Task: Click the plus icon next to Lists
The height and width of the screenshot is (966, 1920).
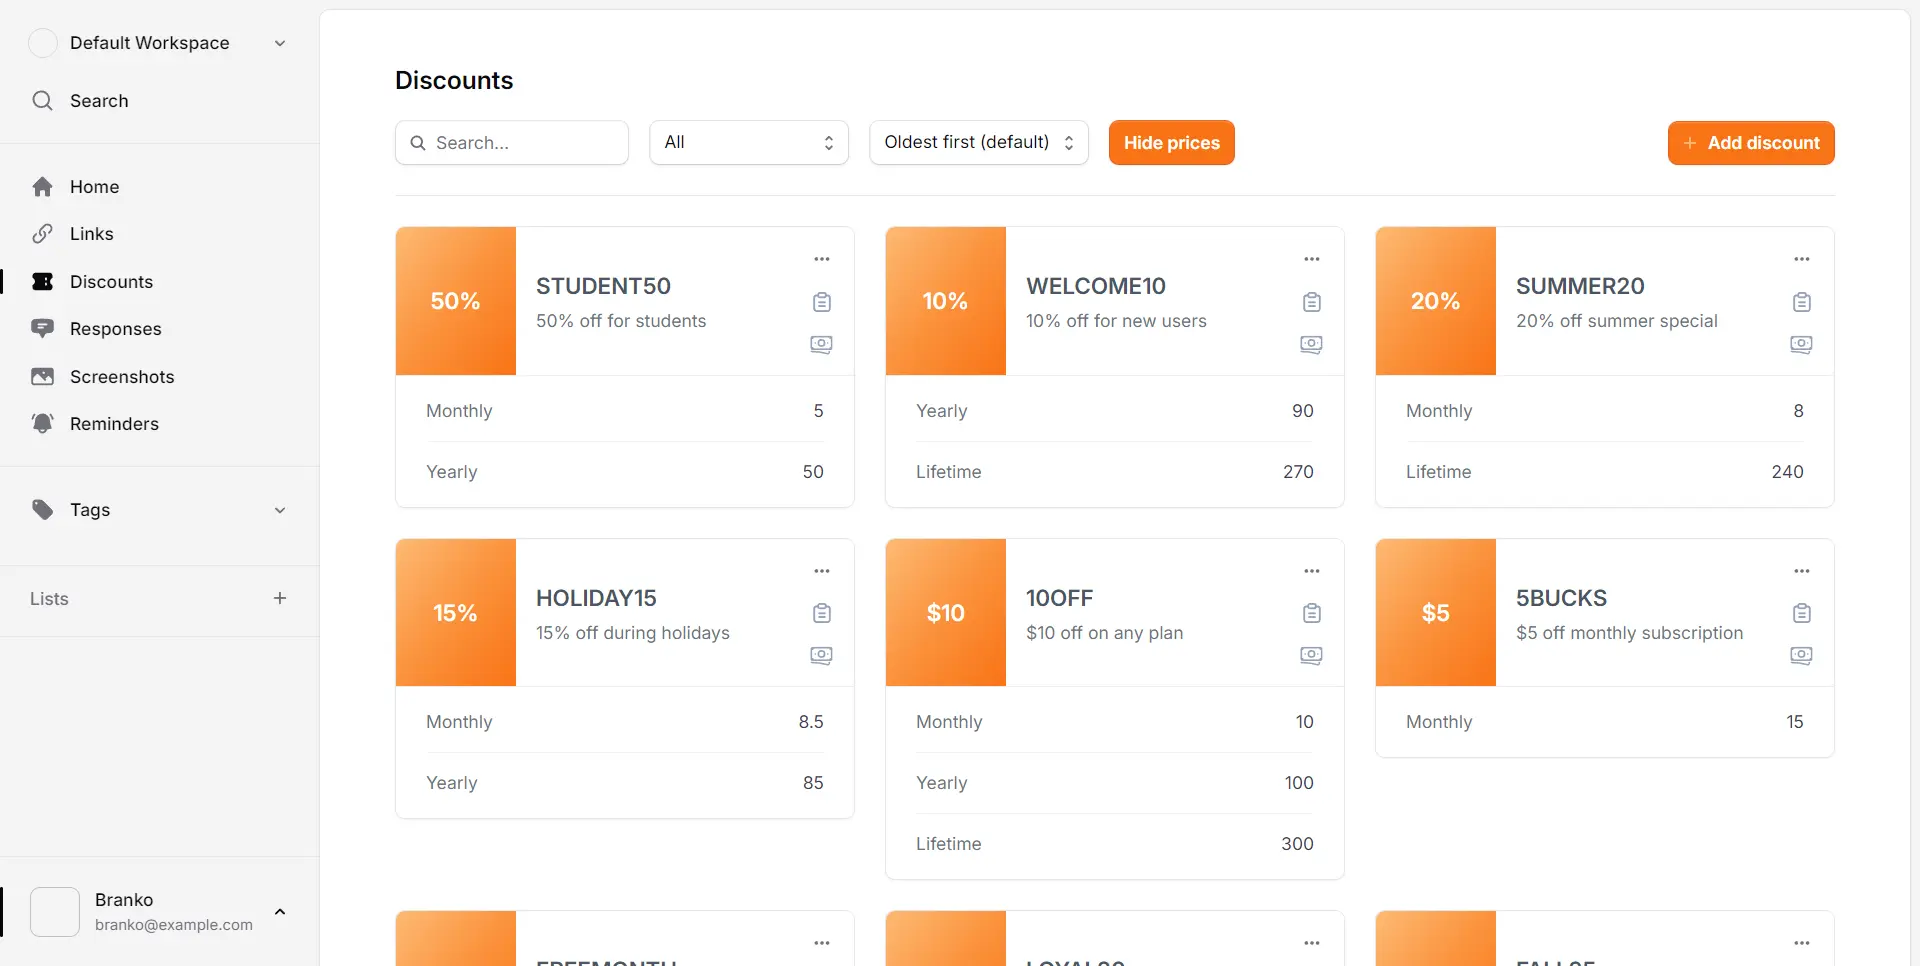Action: [x=280, y=598]
